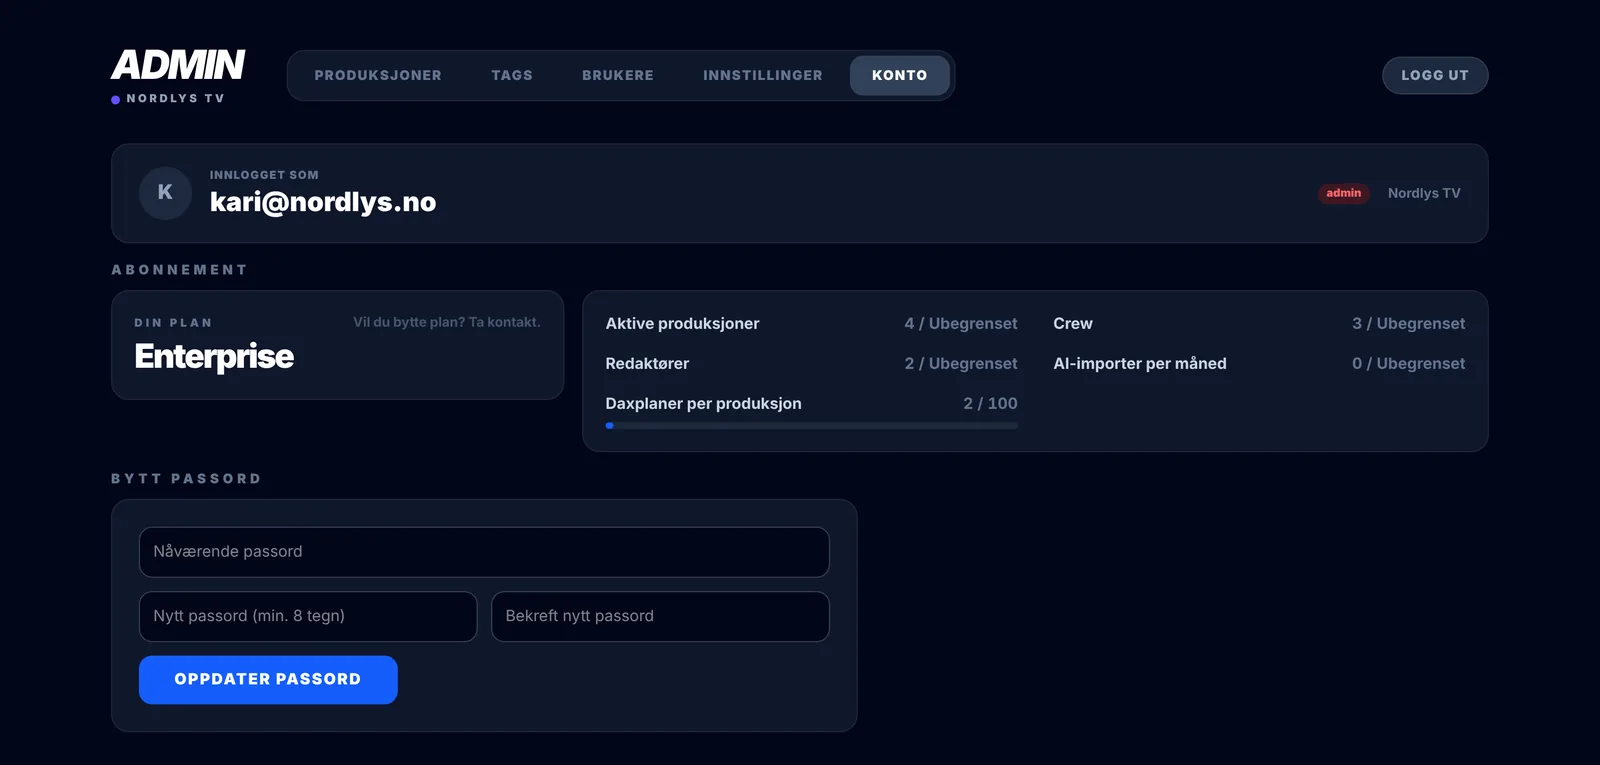Click the ADMIN logo

coord(178,65)
